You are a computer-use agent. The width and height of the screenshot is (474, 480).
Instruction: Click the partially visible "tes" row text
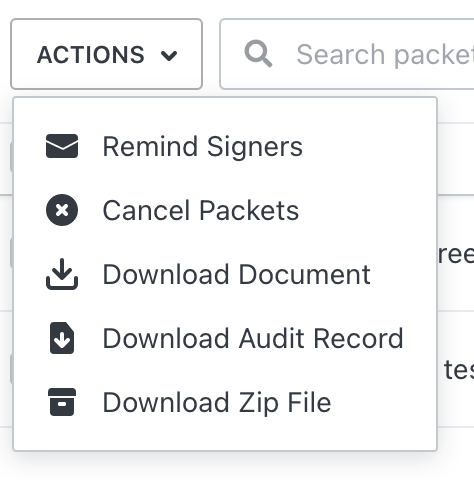click(459, 370)
